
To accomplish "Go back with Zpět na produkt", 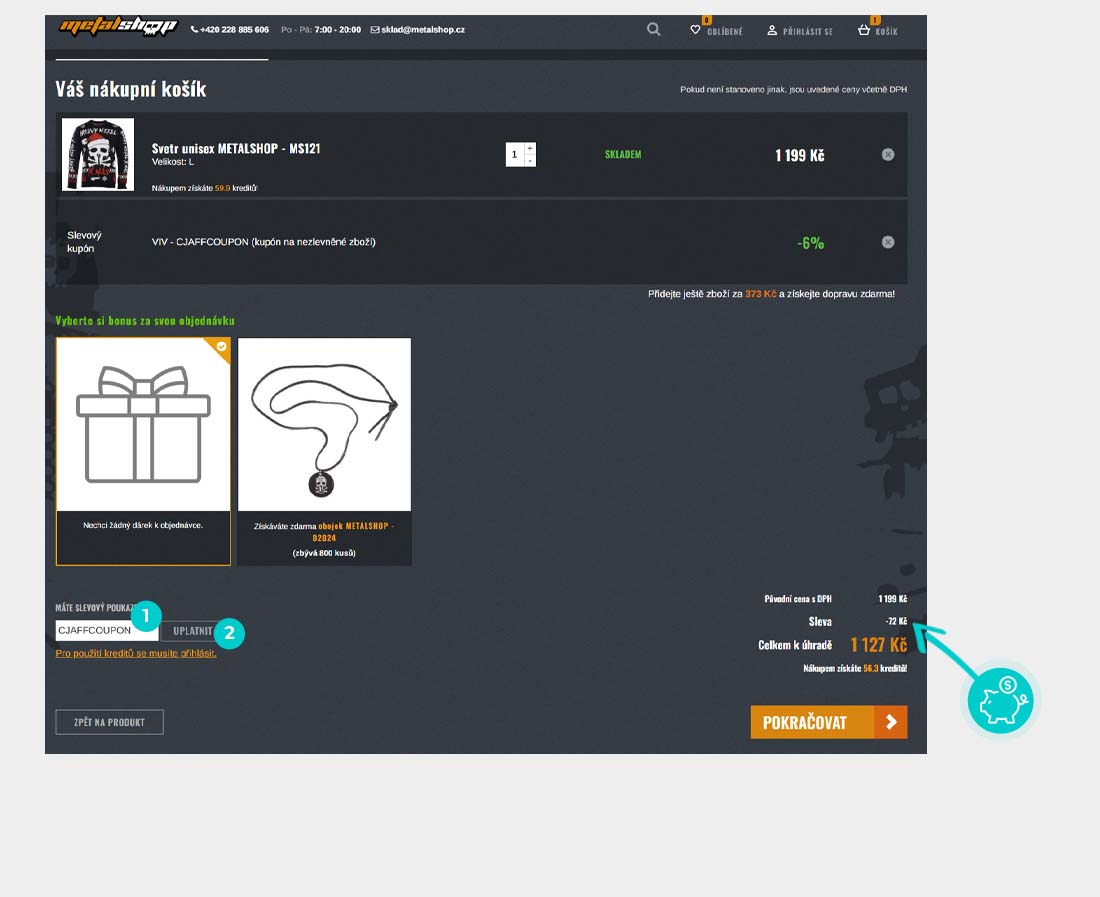I will pos(109,722).
